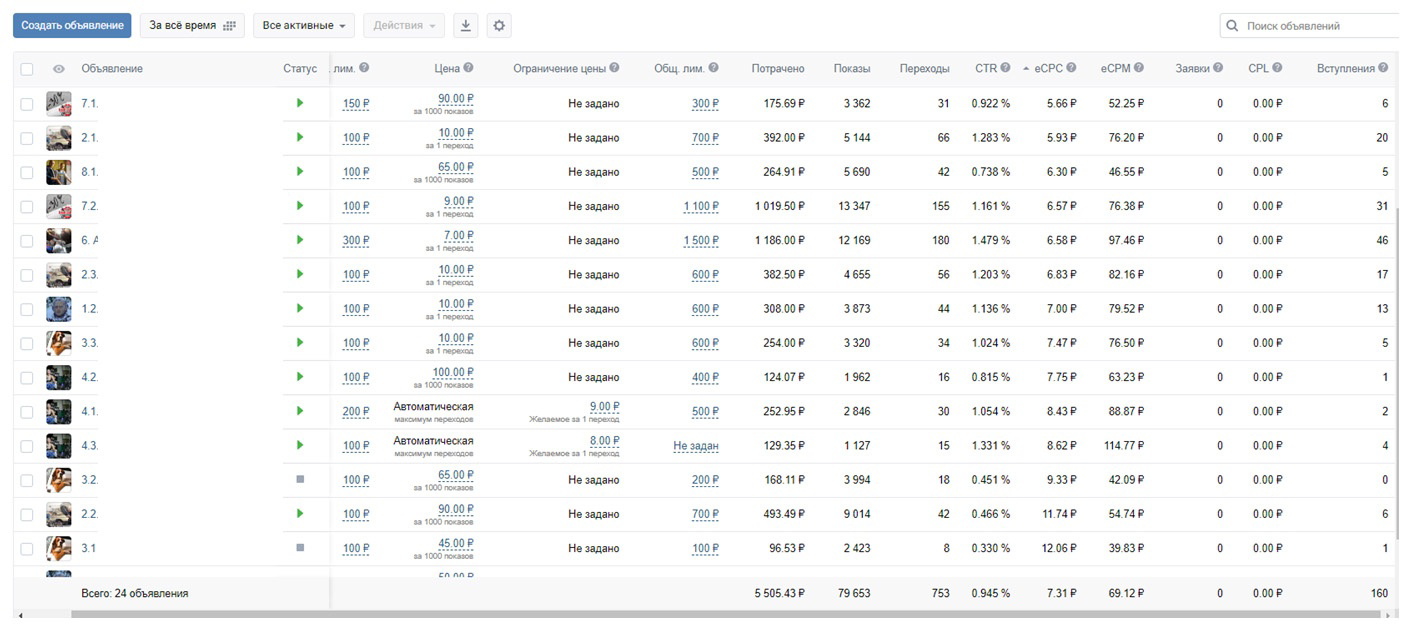Click the help icon next to CTR
Screen dimensions: 1415x626
click(x=1005, y=68)
